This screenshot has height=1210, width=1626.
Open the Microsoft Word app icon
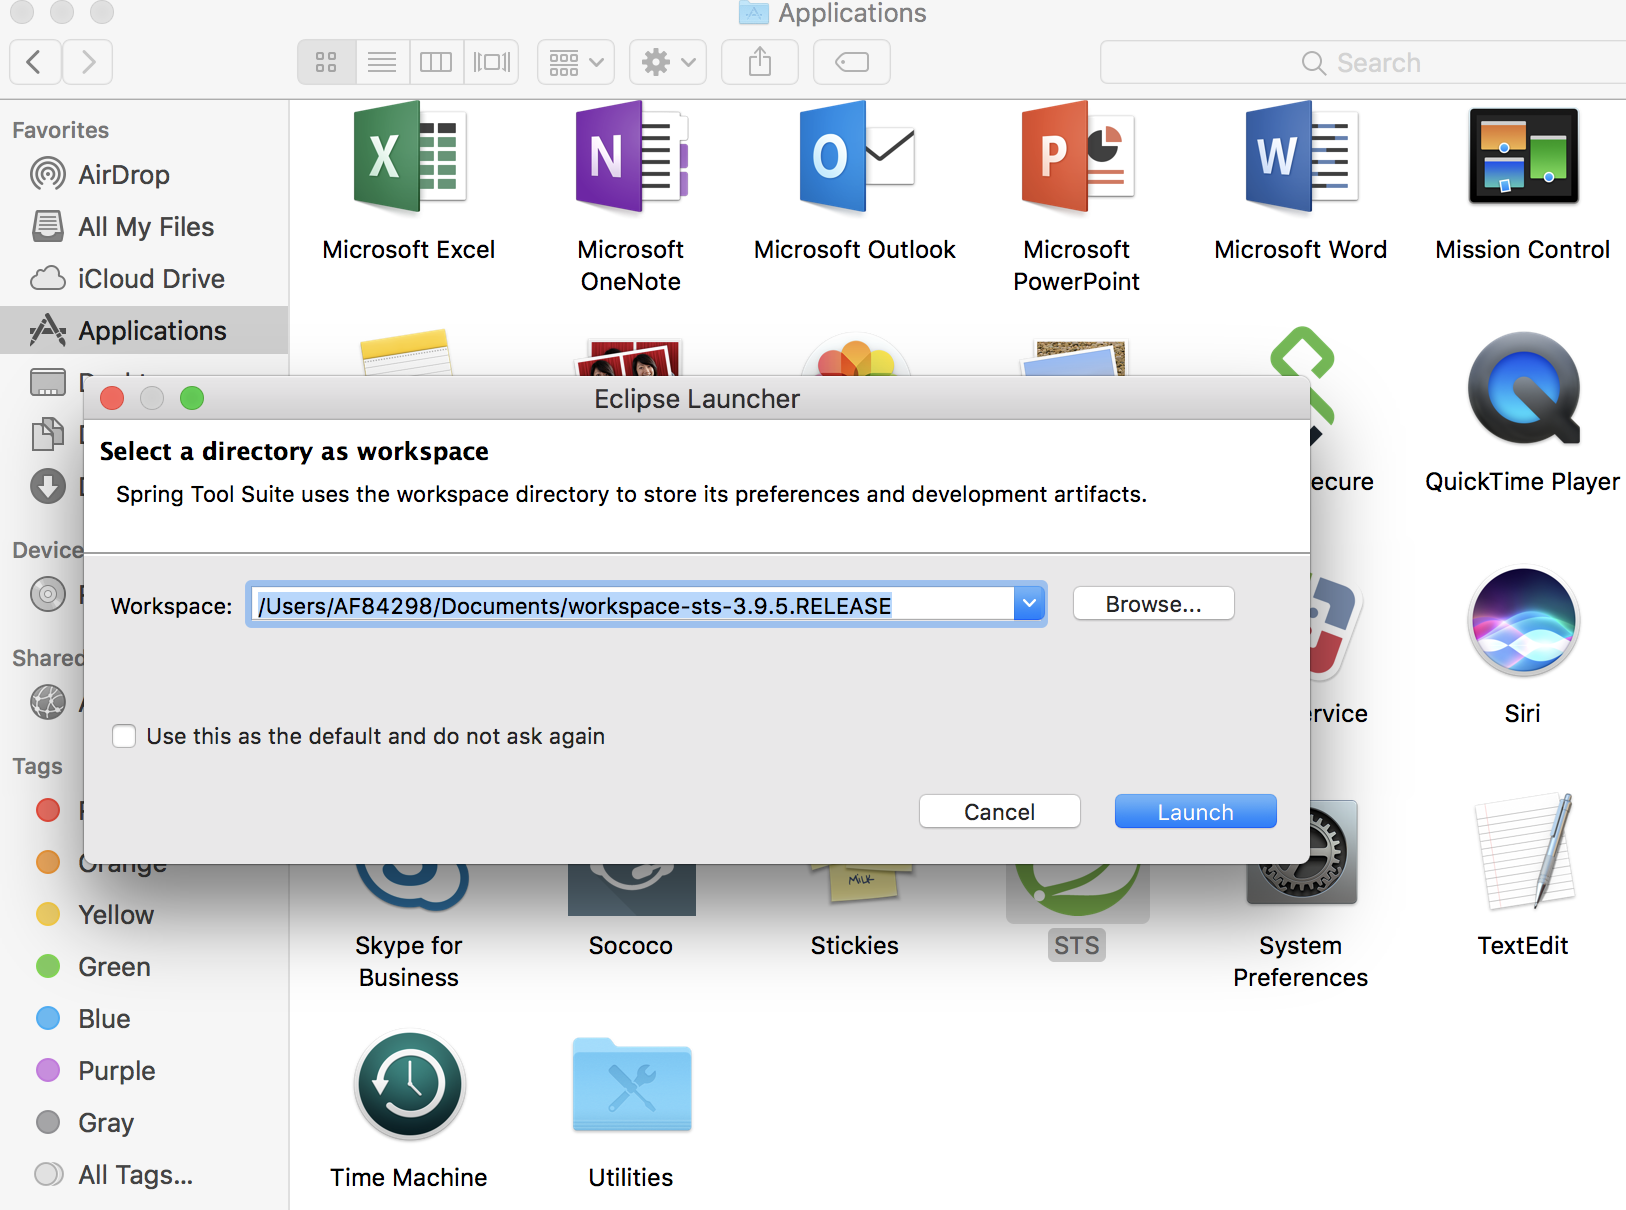[1300, 158]
